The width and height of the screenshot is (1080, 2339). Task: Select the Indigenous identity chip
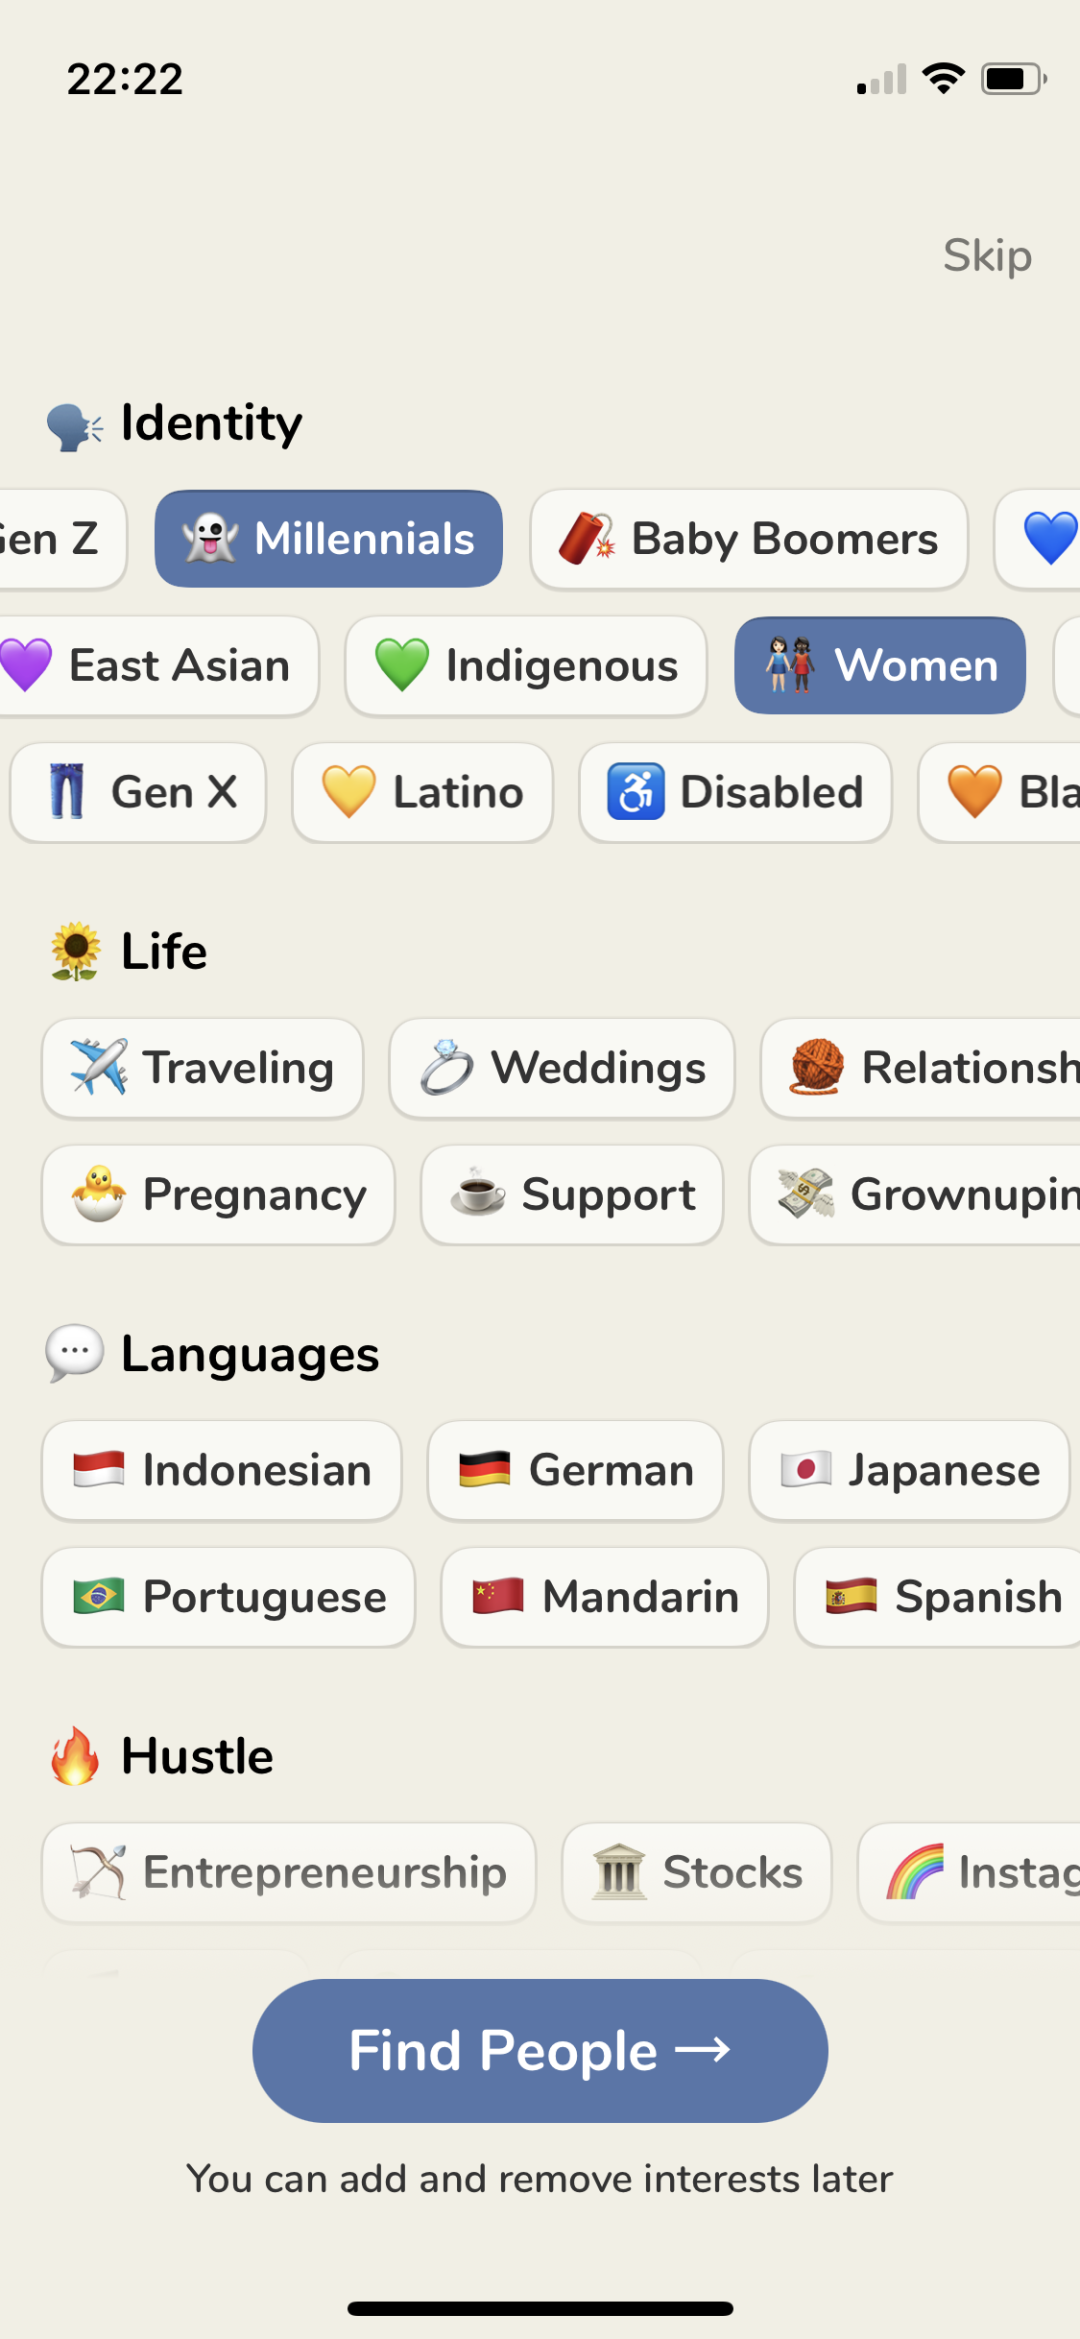point(526,666)
